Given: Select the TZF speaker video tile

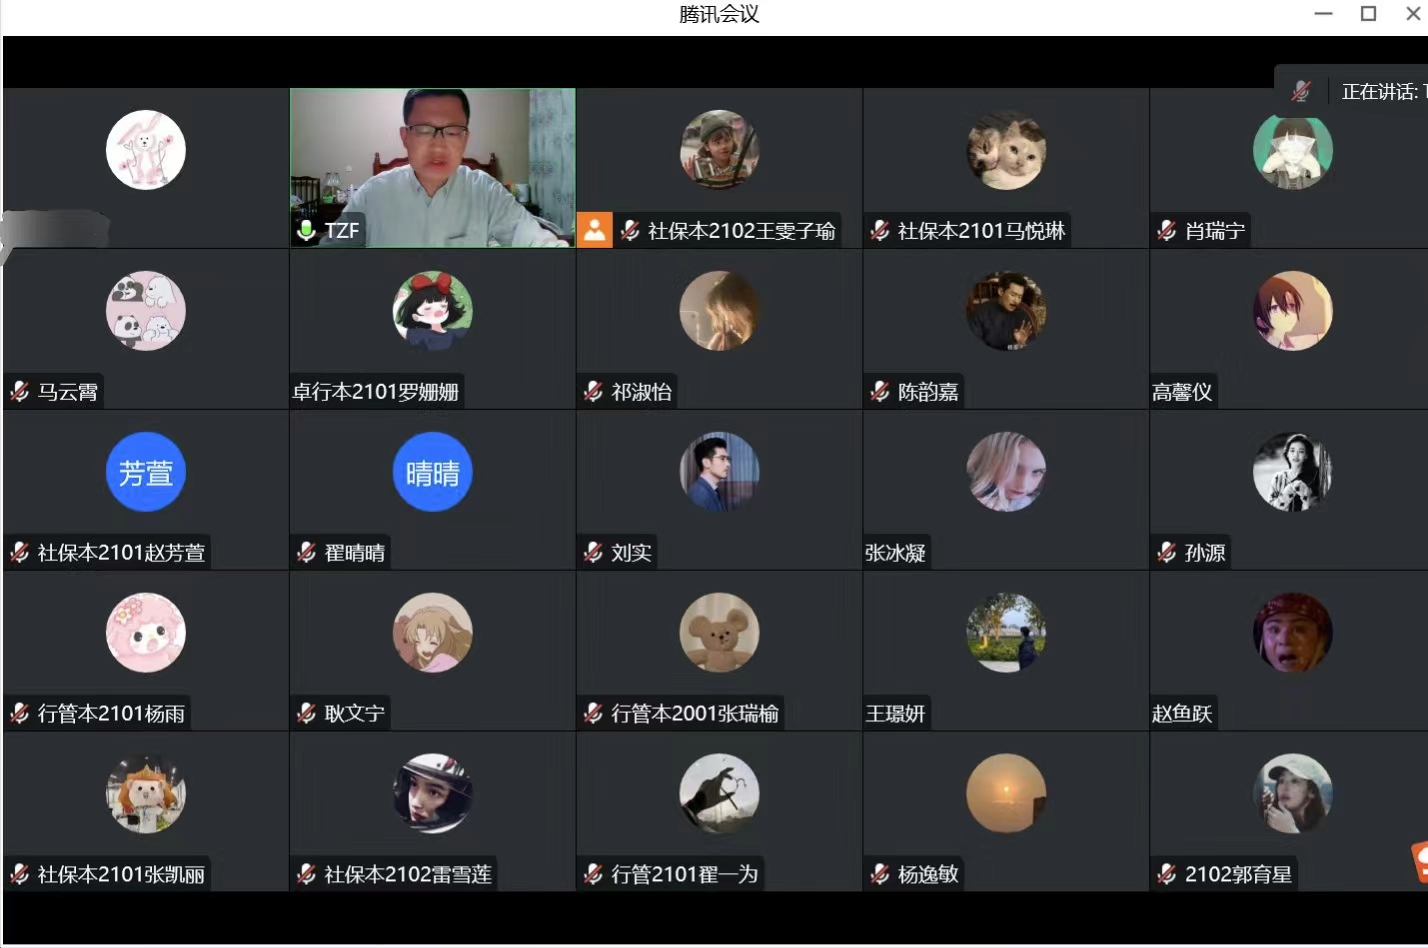Looking at the screenshot, I should point(432,160).
